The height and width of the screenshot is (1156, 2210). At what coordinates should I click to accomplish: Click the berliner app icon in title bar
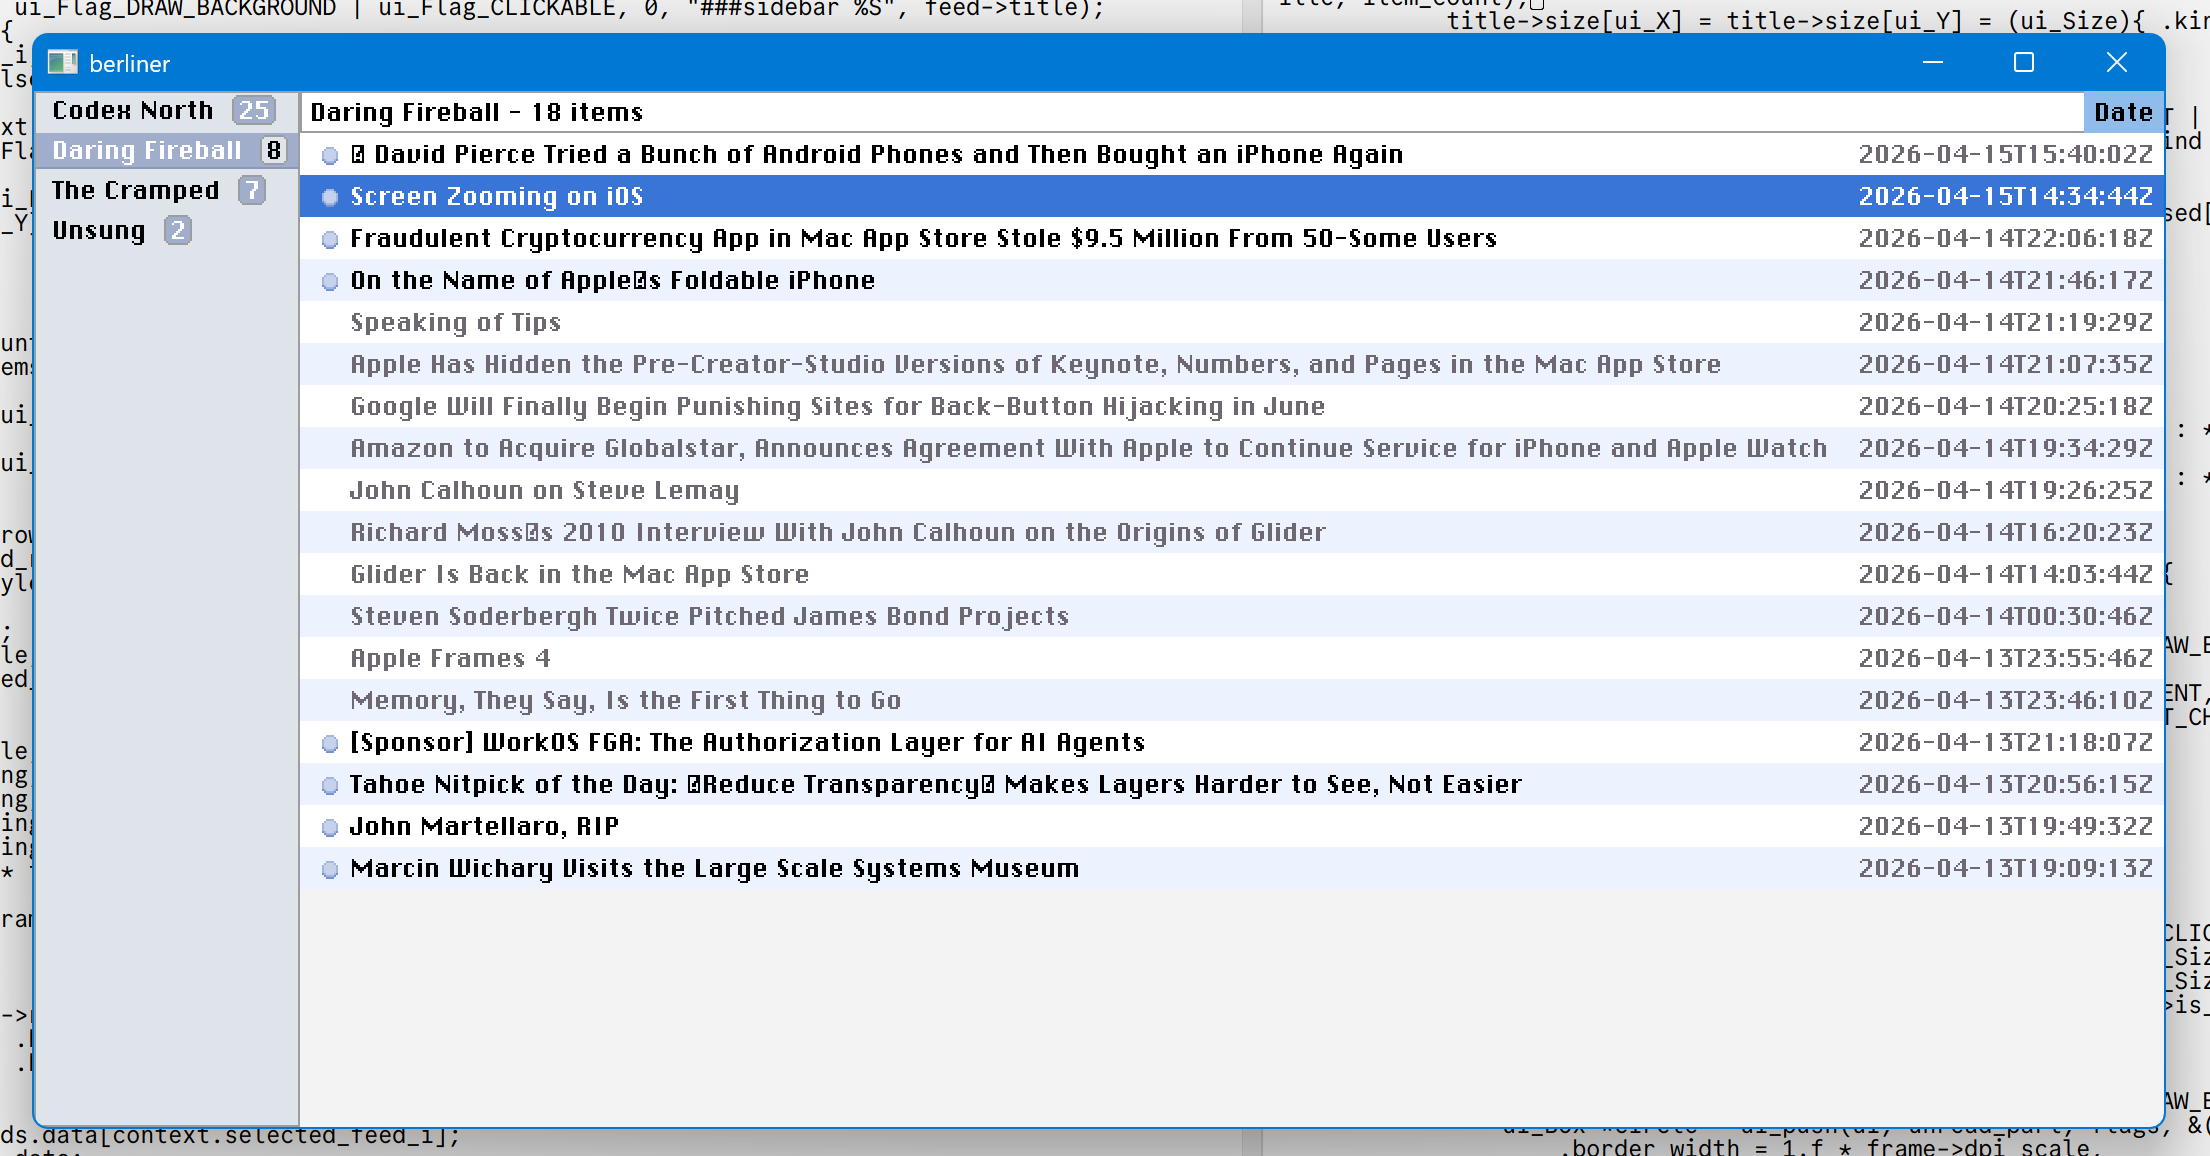[x=62, y=63]
